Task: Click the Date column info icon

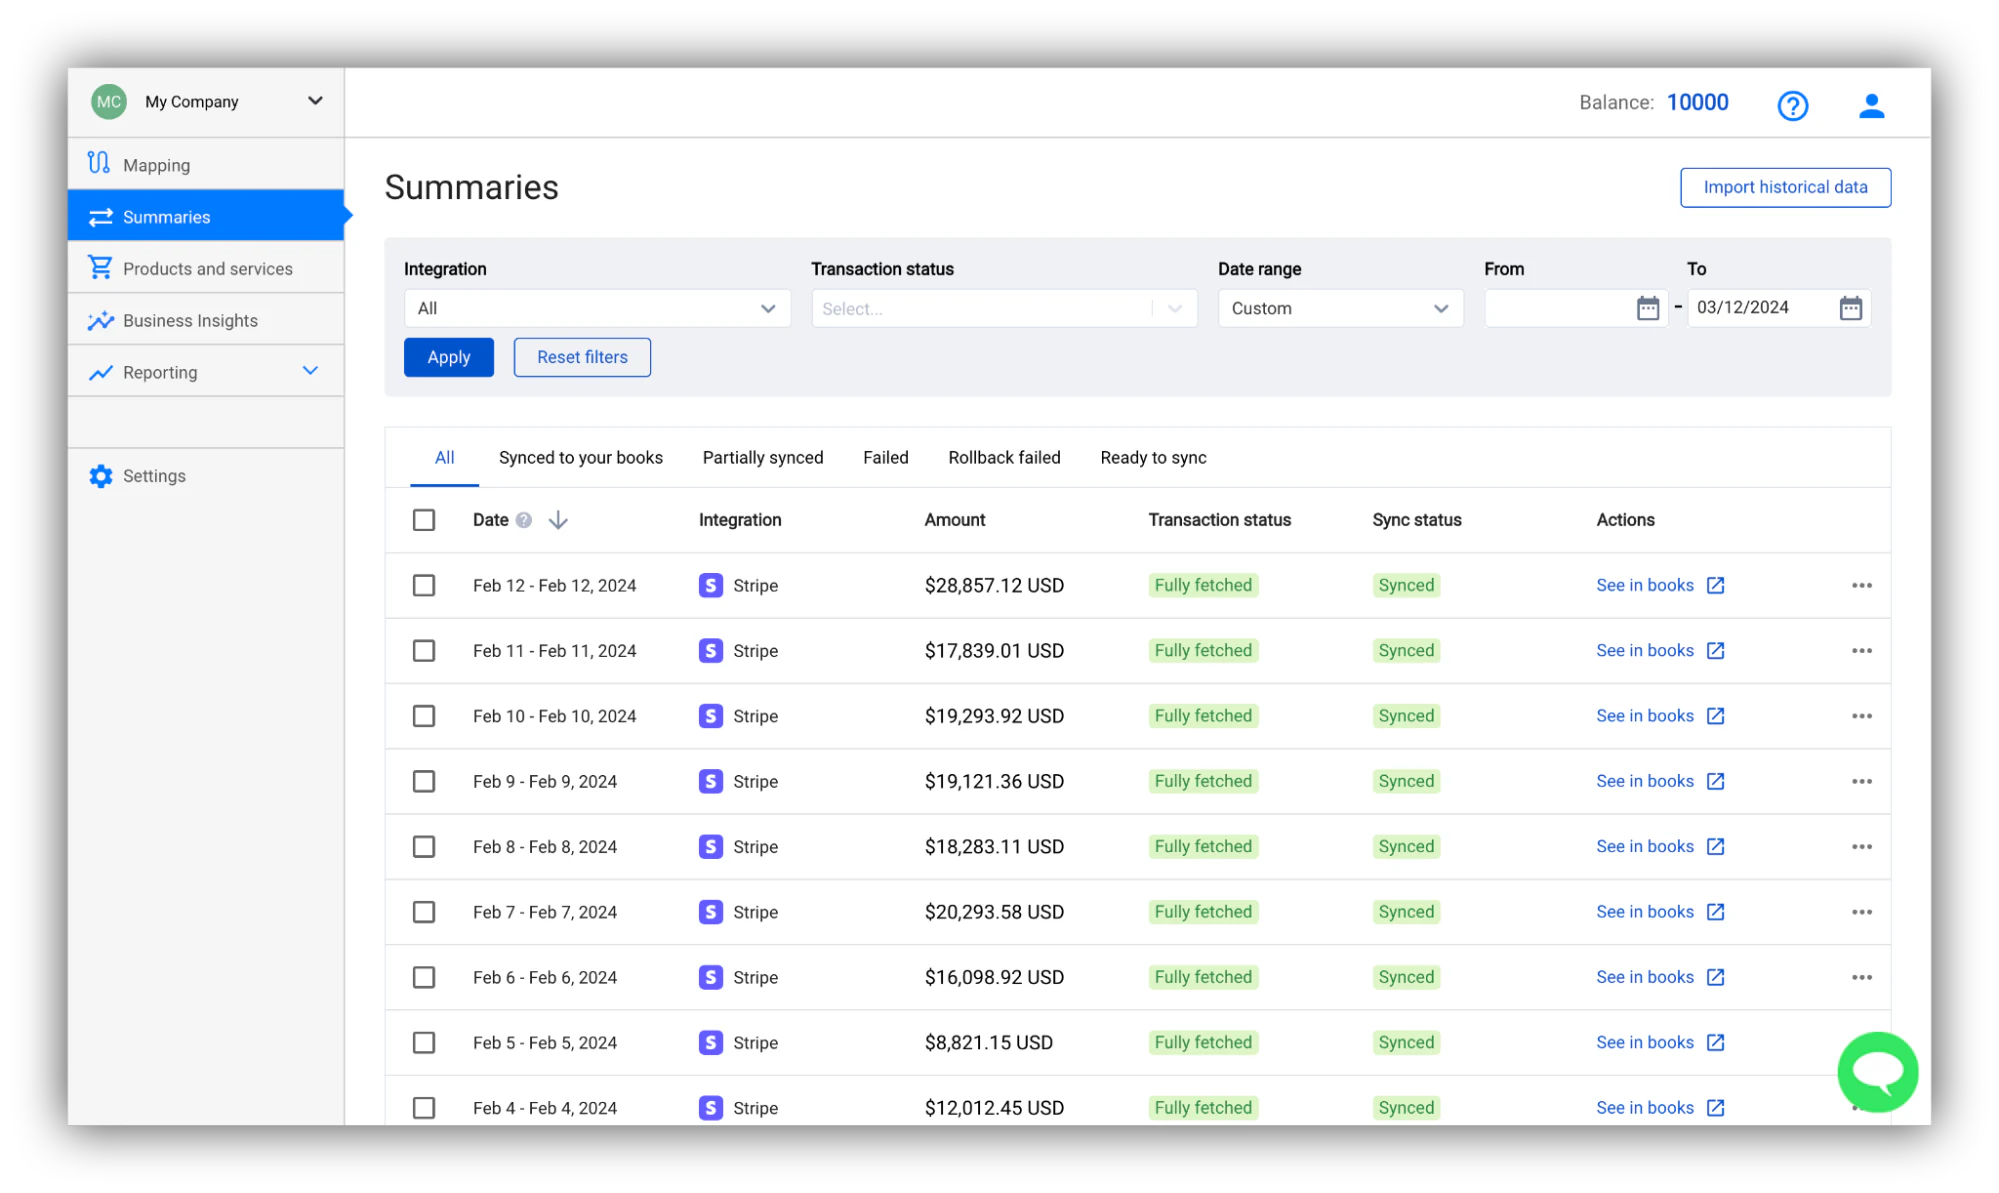Action: click(x=524, y=520)
